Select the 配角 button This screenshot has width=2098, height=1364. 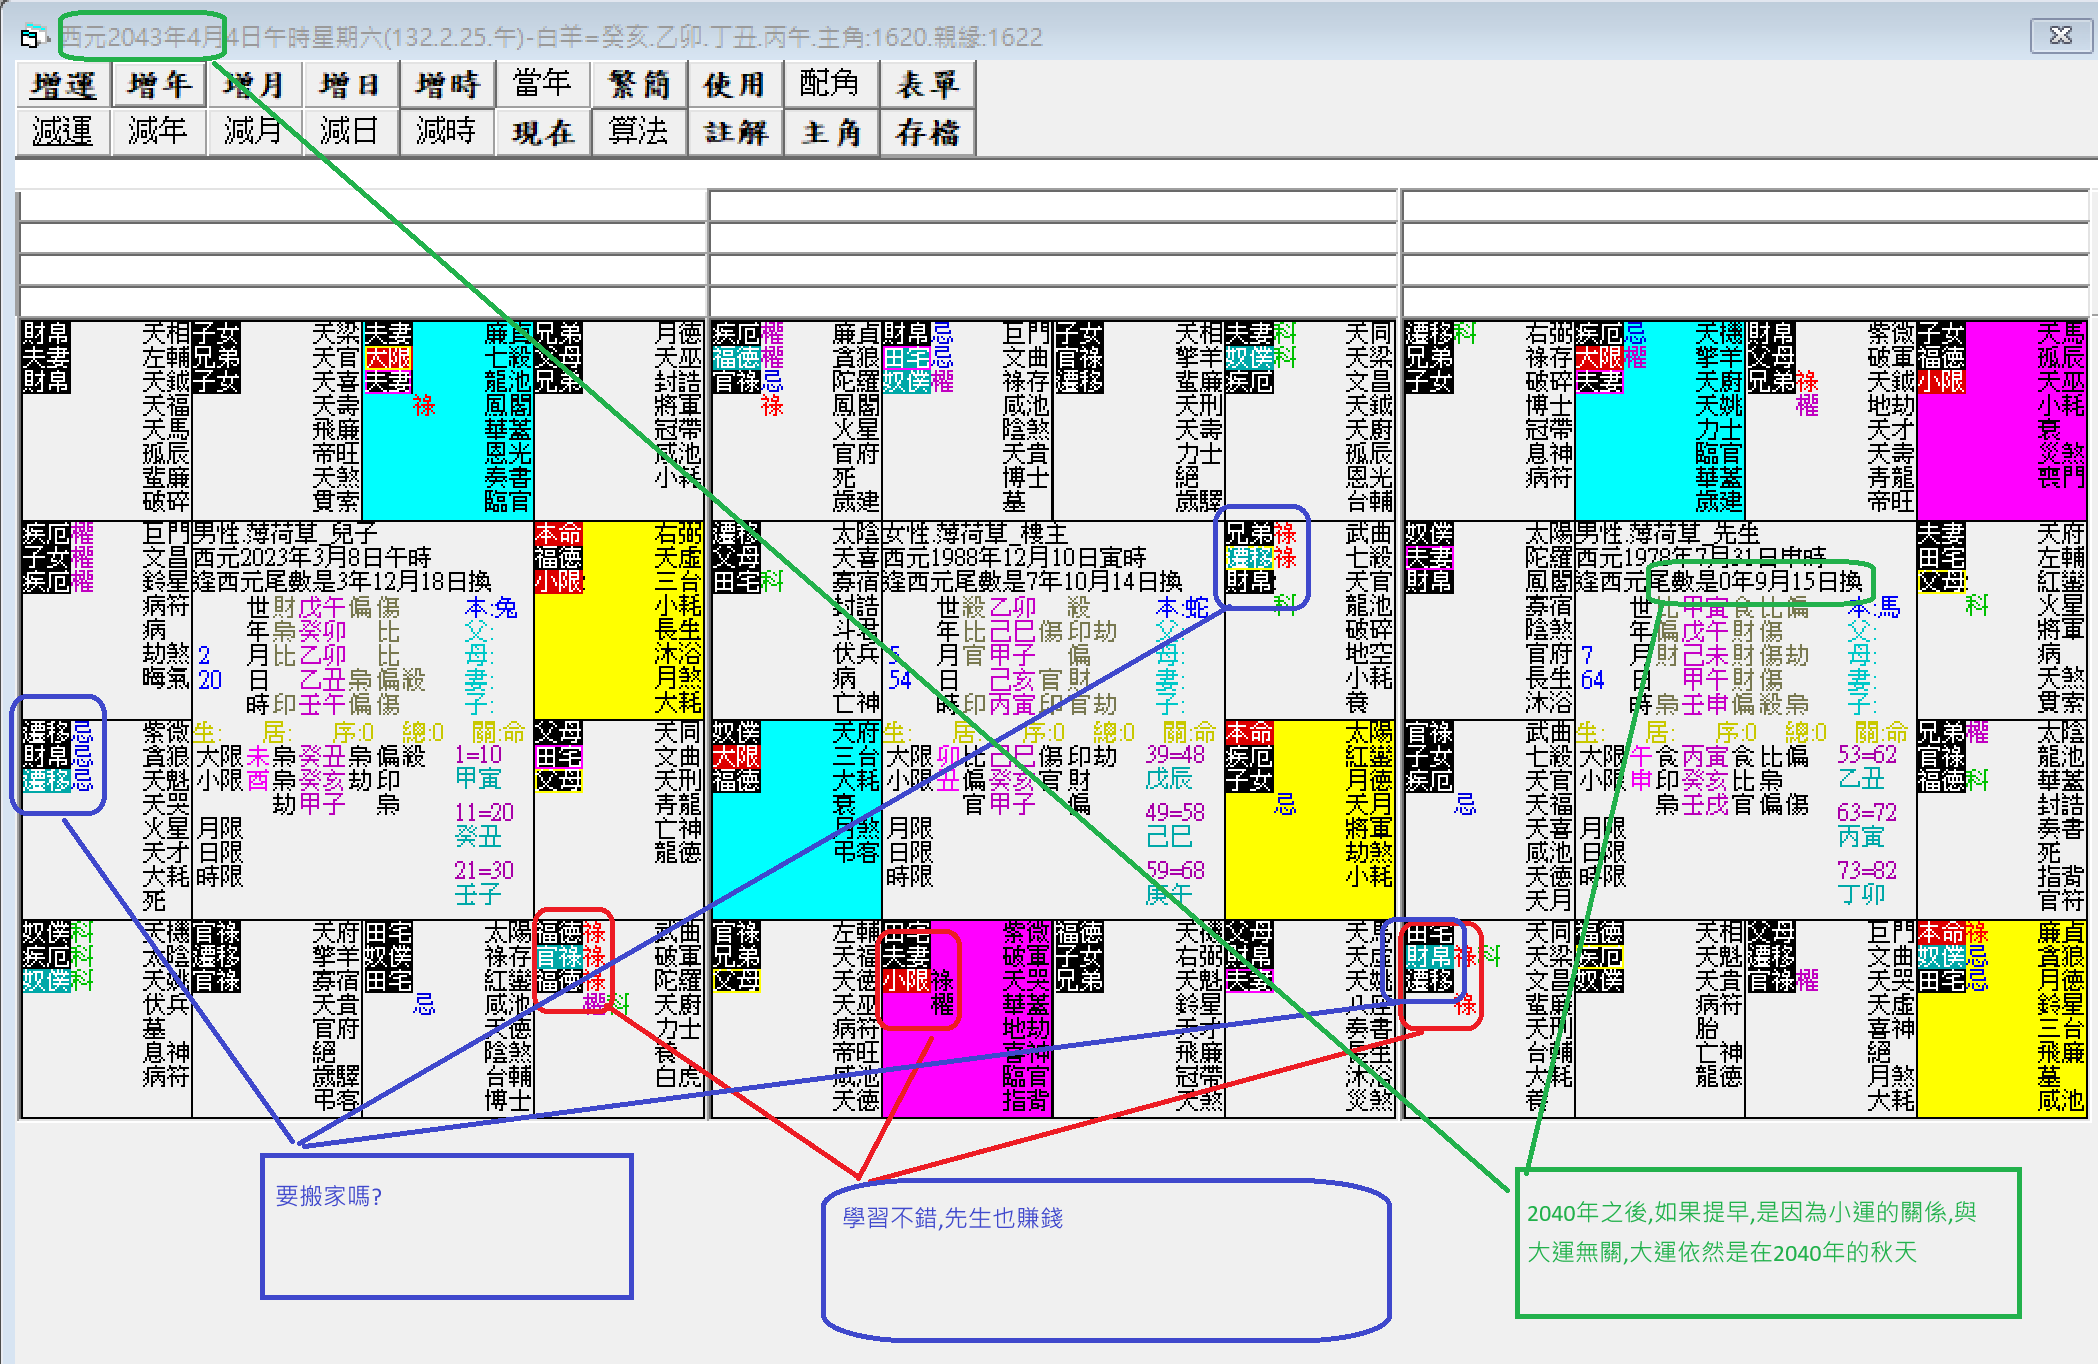click(830, 85)
